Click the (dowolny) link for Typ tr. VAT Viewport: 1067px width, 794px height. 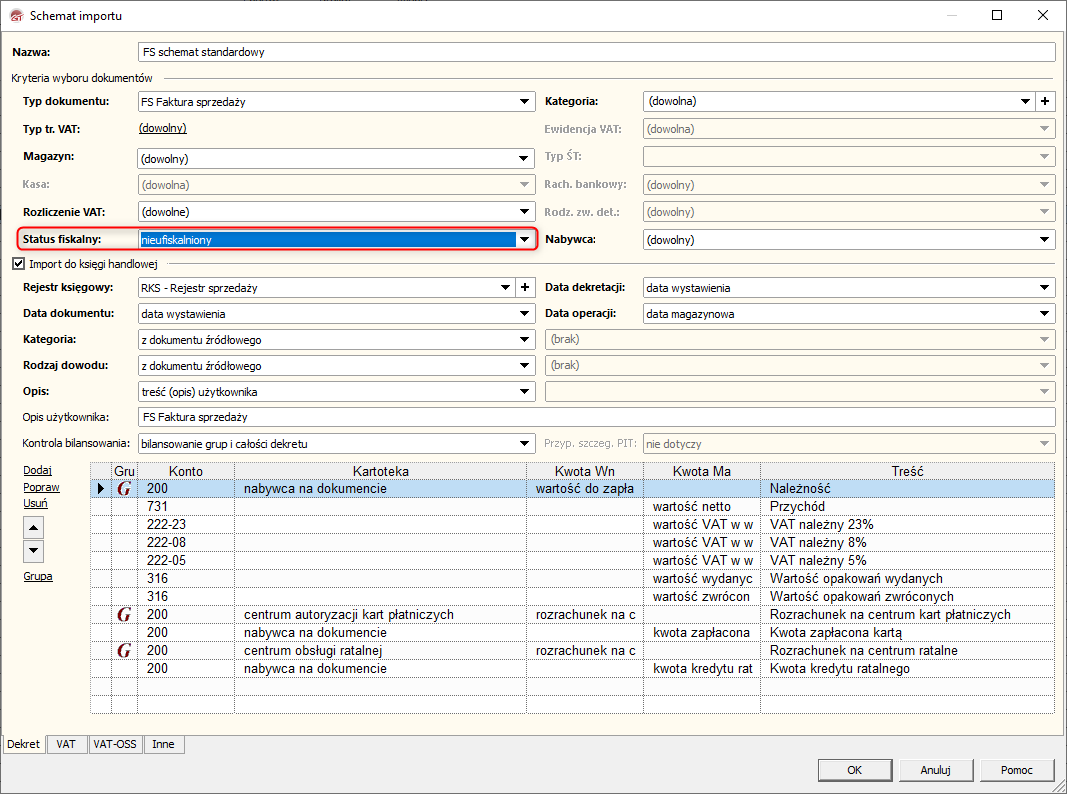pos(162,128)
